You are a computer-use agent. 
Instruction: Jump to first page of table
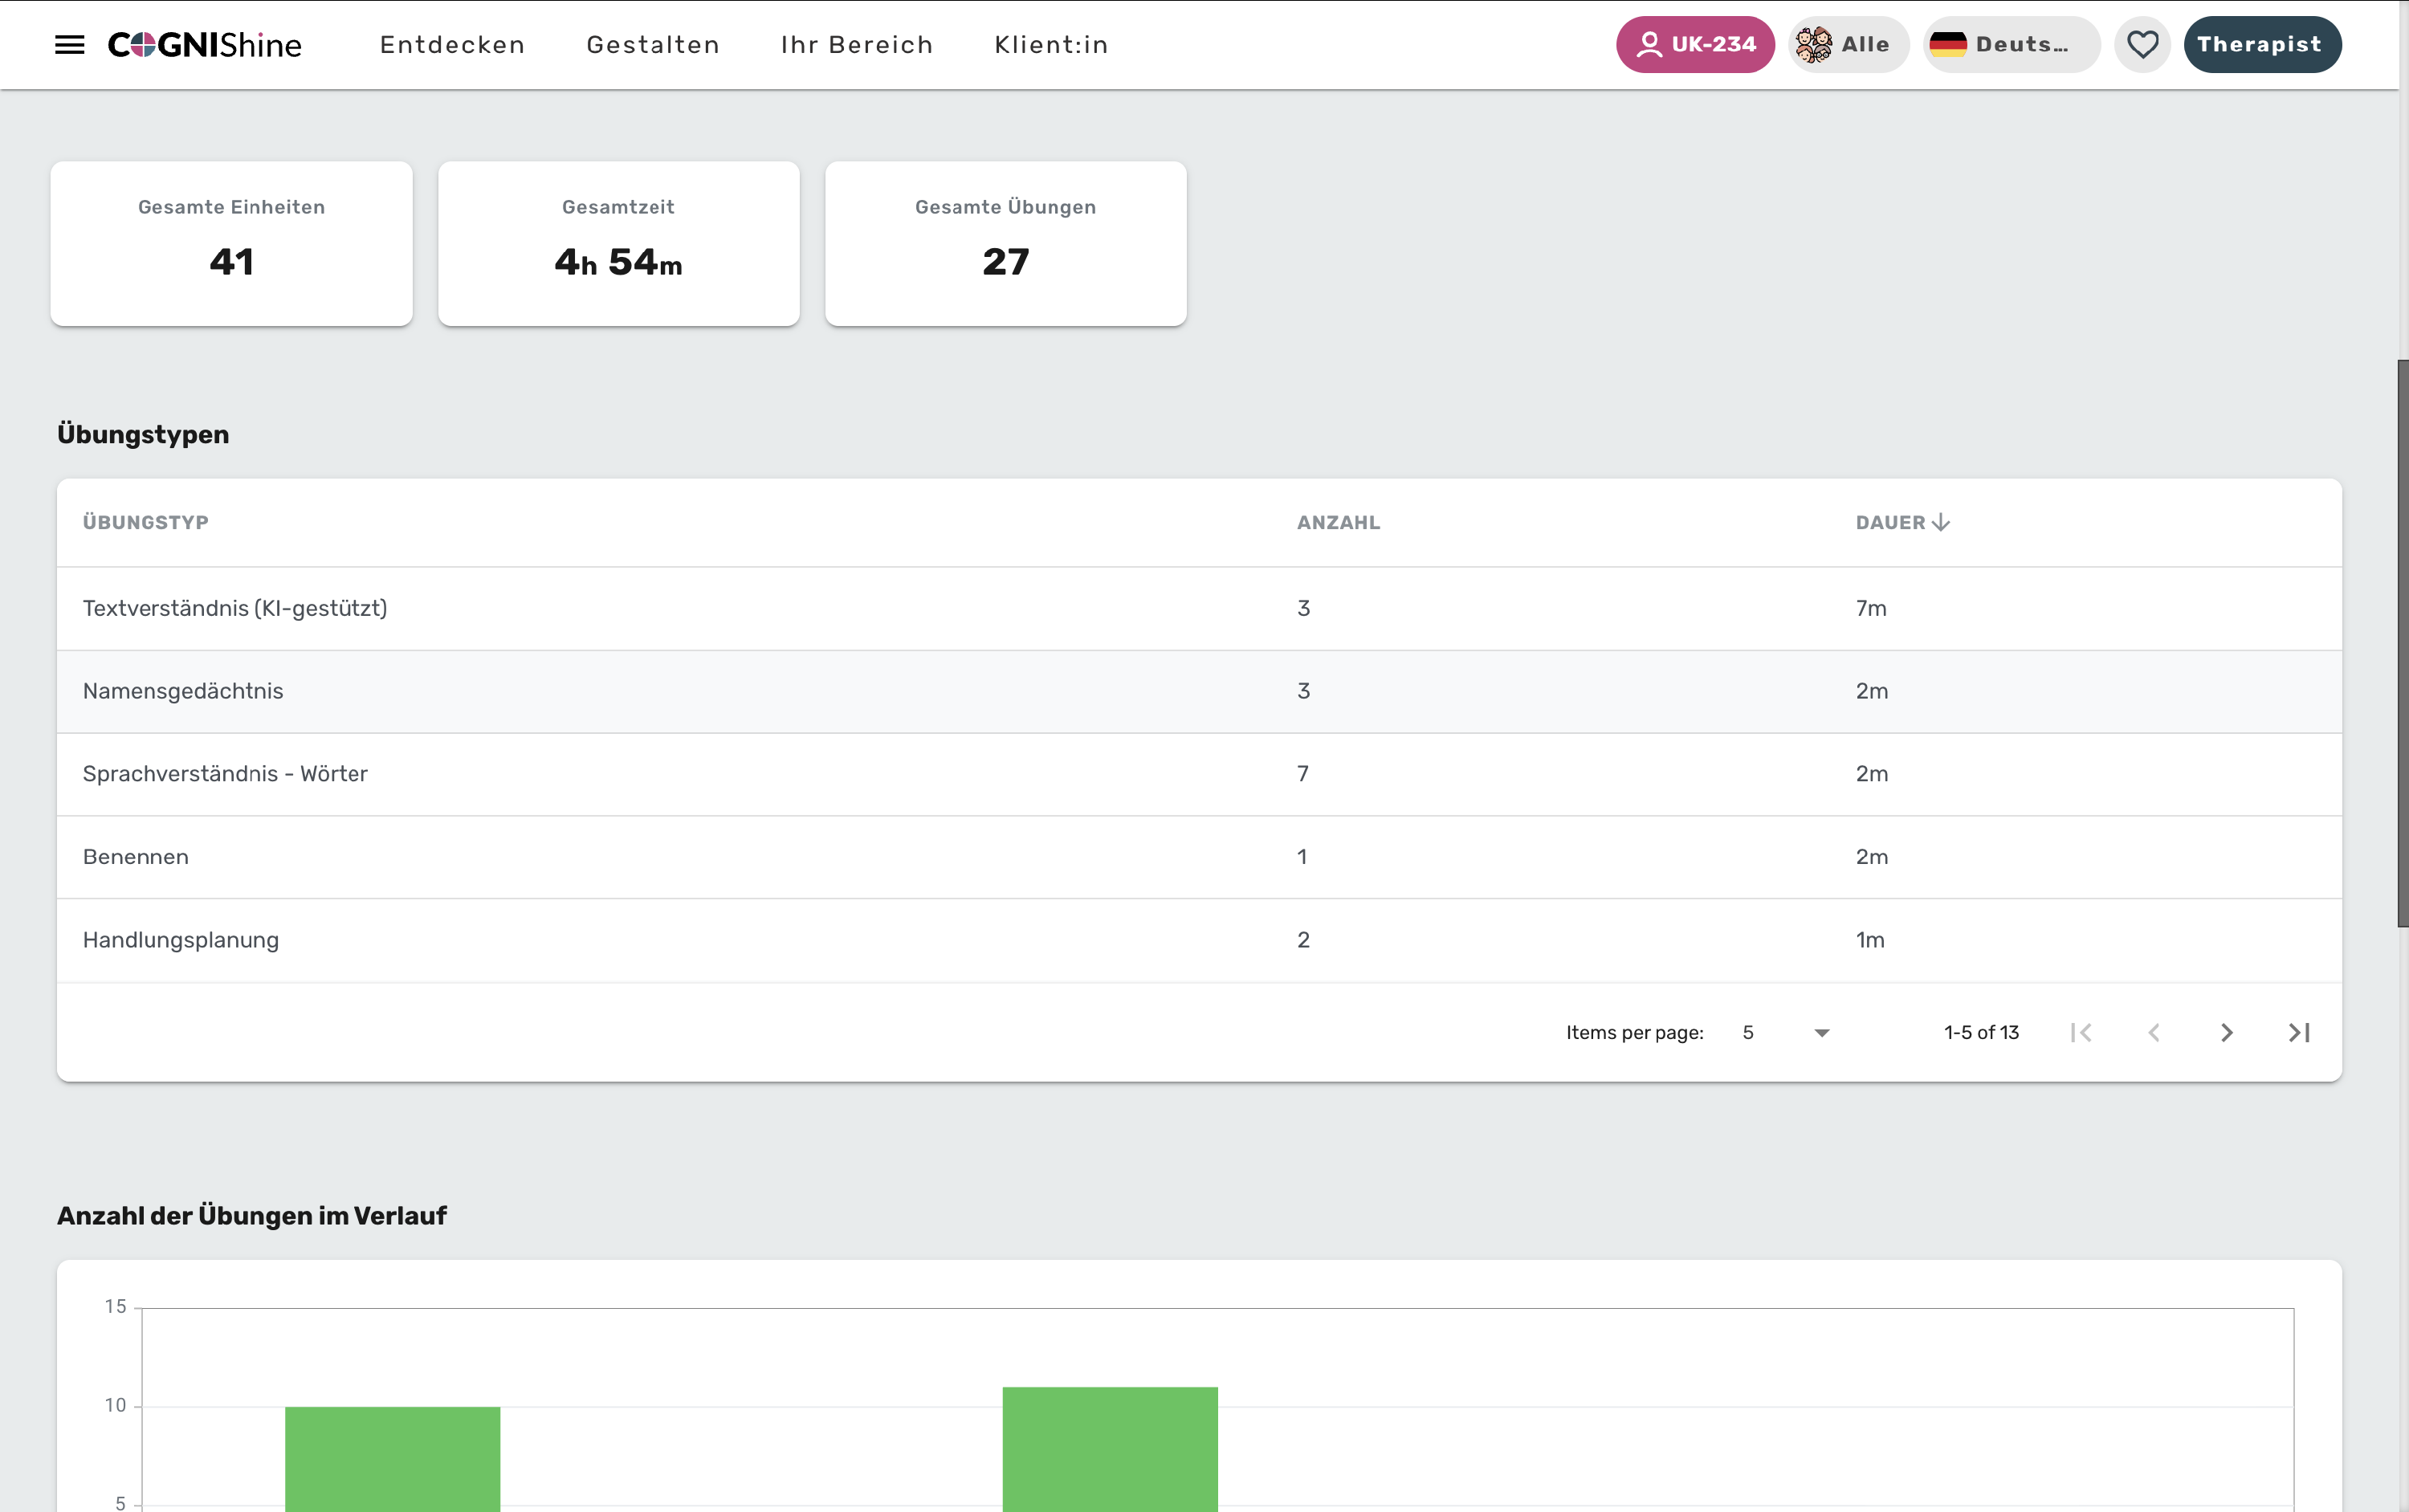(2081, 1033)
